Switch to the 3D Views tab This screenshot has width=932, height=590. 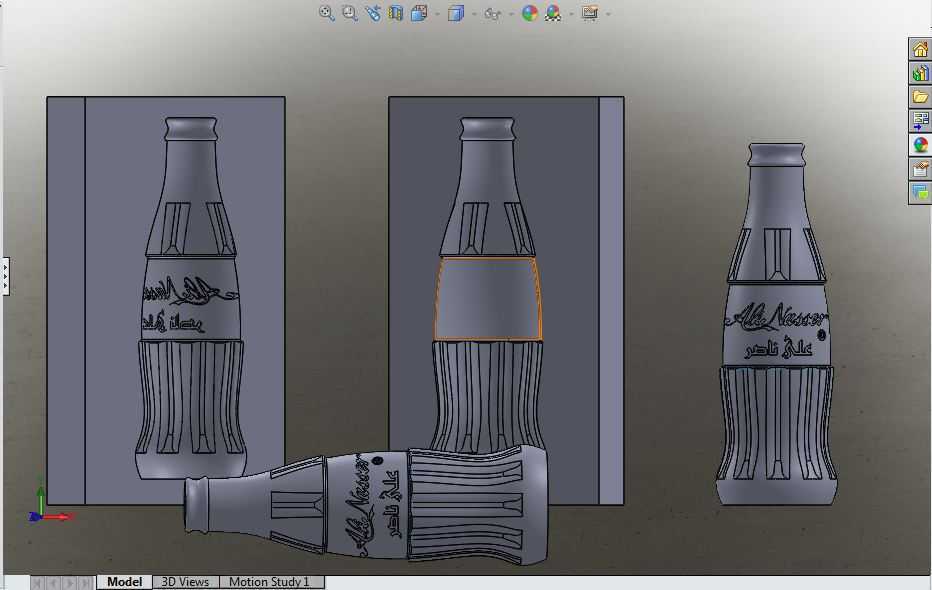(x=185, y=582)
